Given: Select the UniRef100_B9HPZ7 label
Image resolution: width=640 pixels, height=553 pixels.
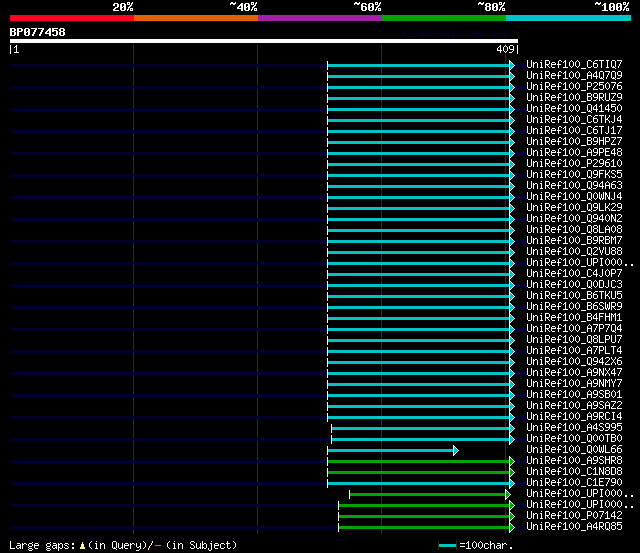Looking at the screenshot, I should click(x=574, y=142).
